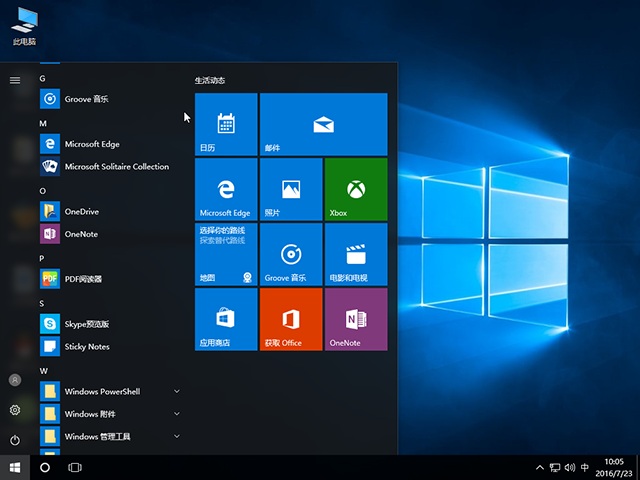
Task: Click the 获取 Office tile
Action: point(291,319)
